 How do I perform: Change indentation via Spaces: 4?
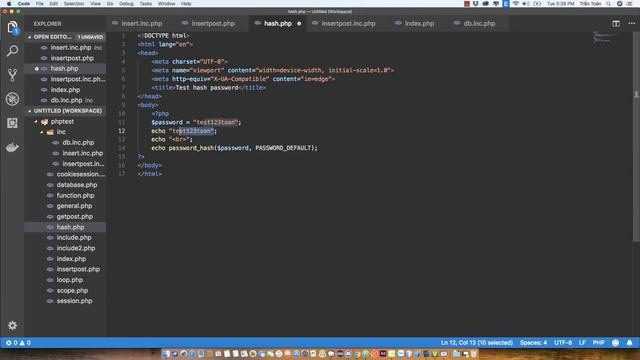point(533,343)
